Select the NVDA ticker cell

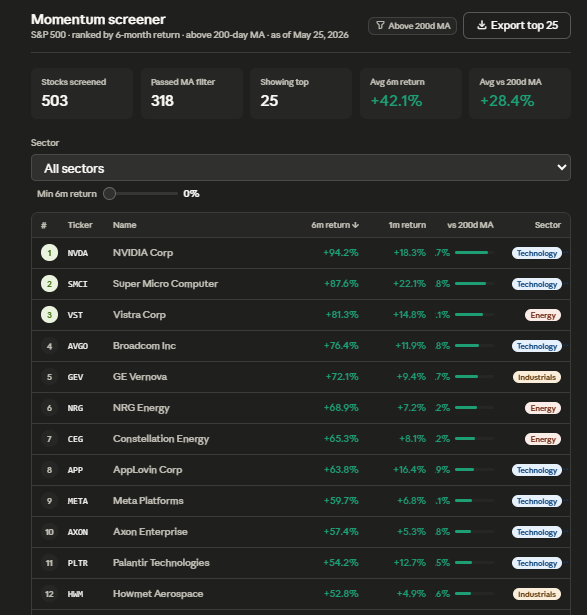78,253
